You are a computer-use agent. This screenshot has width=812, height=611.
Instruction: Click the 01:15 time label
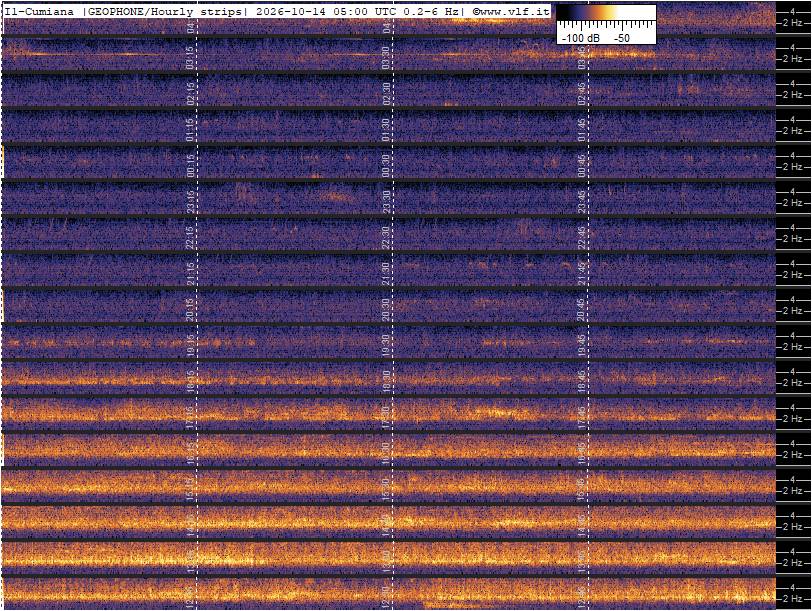190,129
